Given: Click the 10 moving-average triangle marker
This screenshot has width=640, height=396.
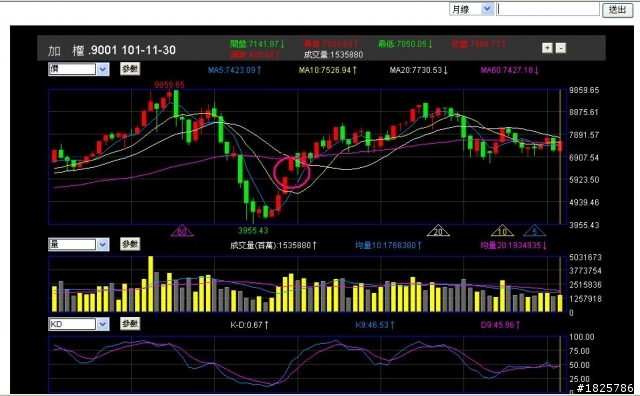Looking at the screenshot, I should click(x=502, y=231).
